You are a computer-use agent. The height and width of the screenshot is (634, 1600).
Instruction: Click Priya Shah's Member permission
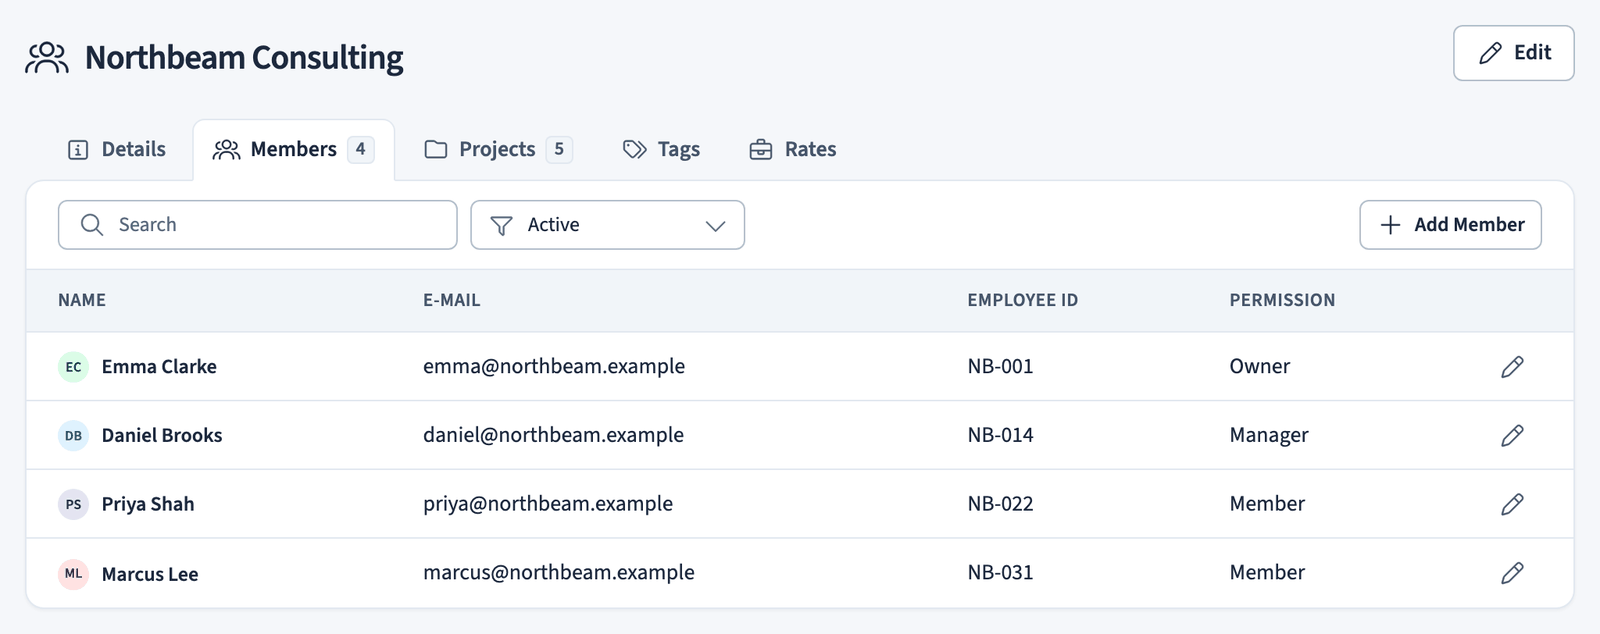pos(1267,504)
